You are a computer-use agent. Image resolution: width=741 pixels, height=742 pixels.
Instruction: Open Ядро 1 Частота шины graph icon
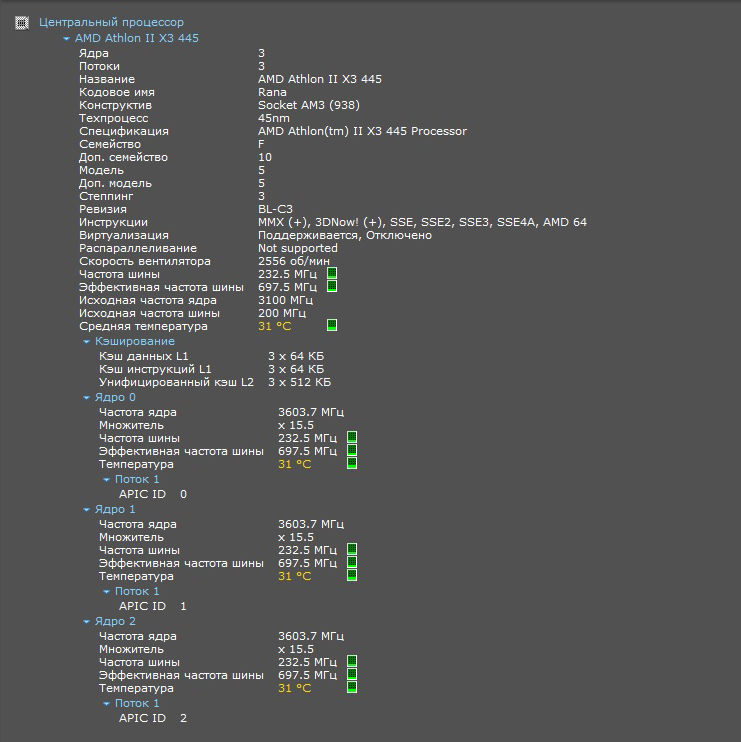click(352, 549)
